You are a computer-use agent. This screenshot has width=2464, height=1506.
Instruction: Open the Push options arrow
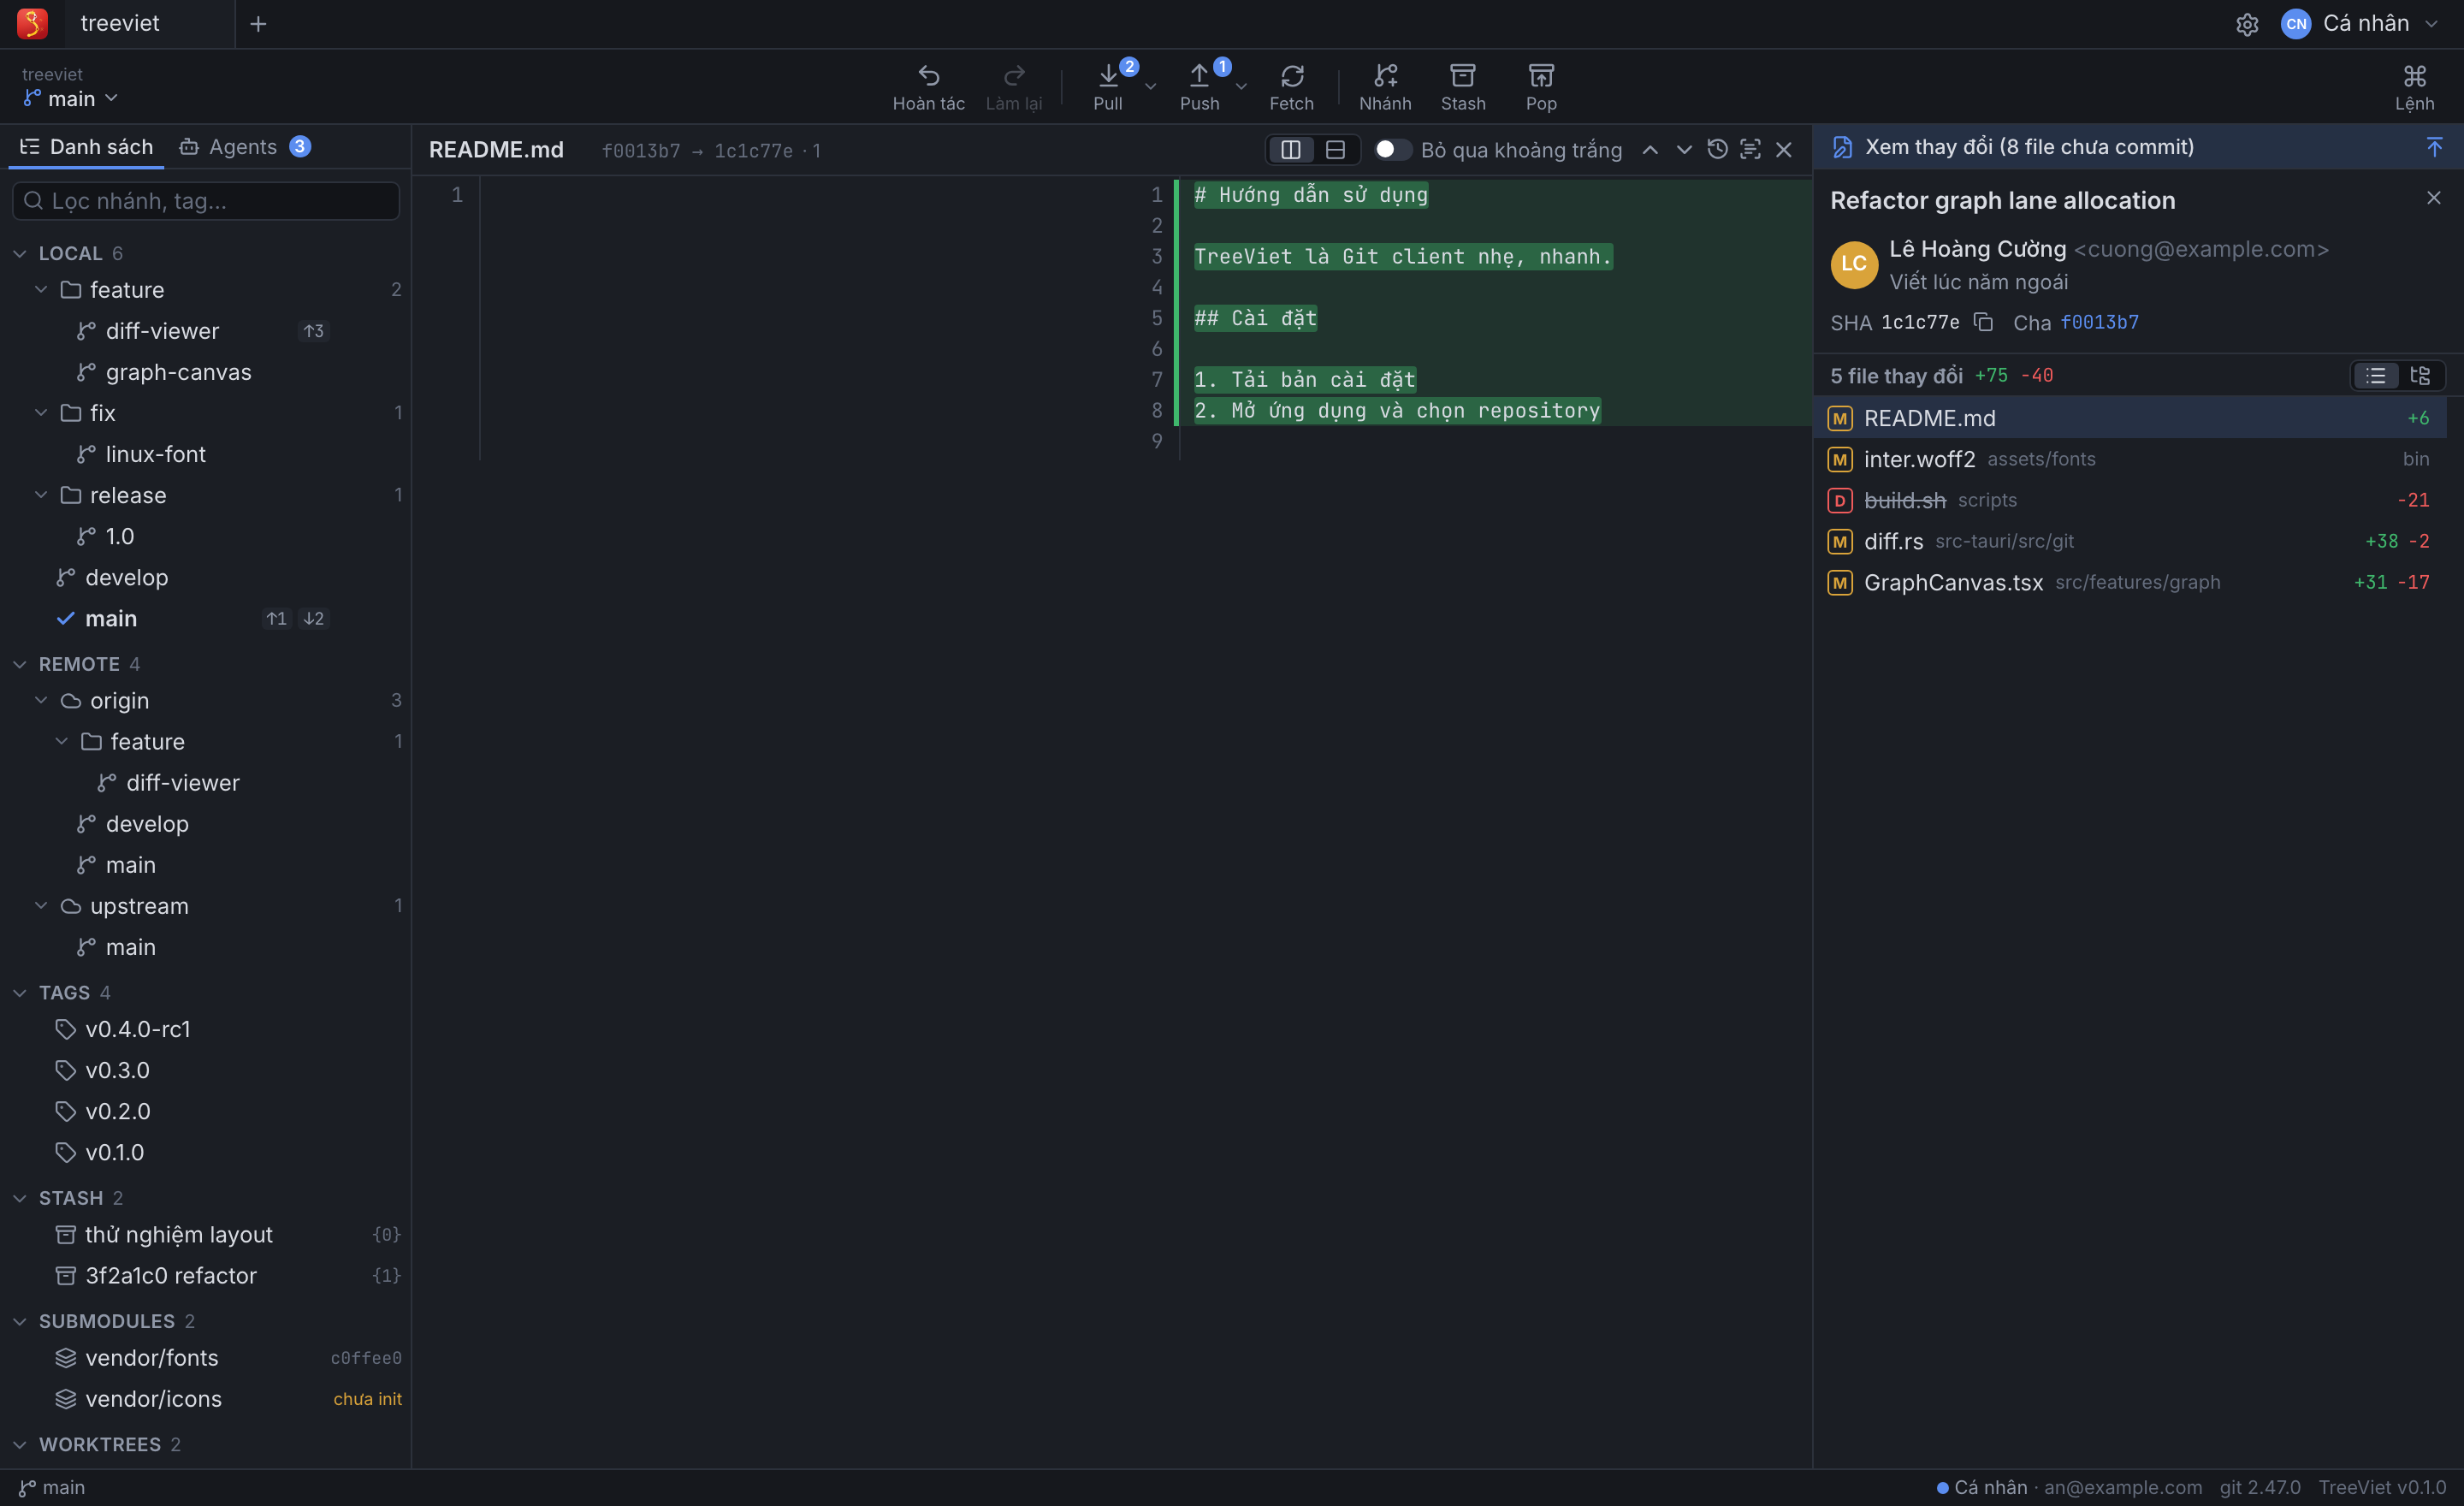(1241, 87)
